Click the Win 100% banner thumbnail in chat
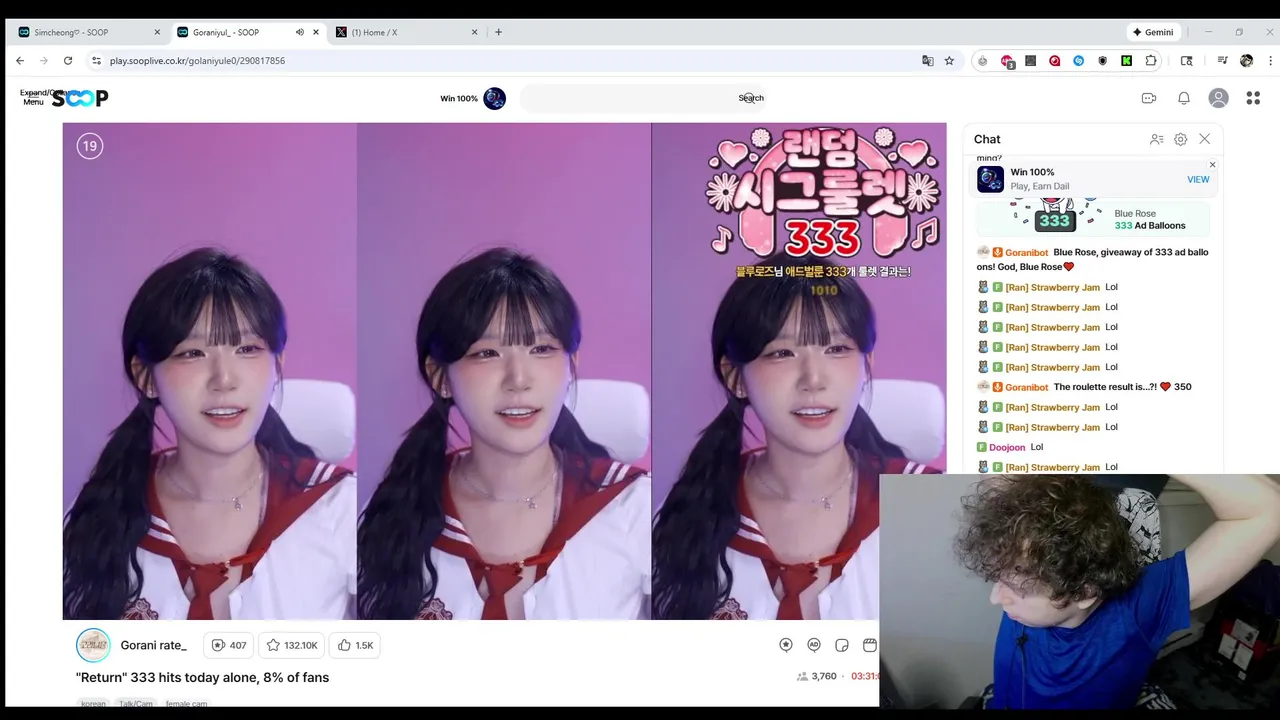This screenshot has height=720, width=1280. [x=990, y=179]
